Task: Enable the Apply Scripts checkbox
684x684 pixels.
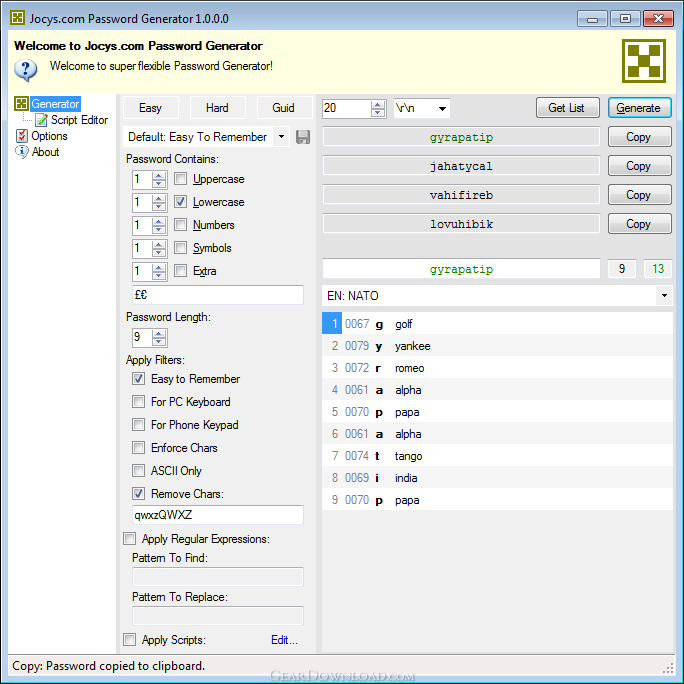Action: click(130, 640)
